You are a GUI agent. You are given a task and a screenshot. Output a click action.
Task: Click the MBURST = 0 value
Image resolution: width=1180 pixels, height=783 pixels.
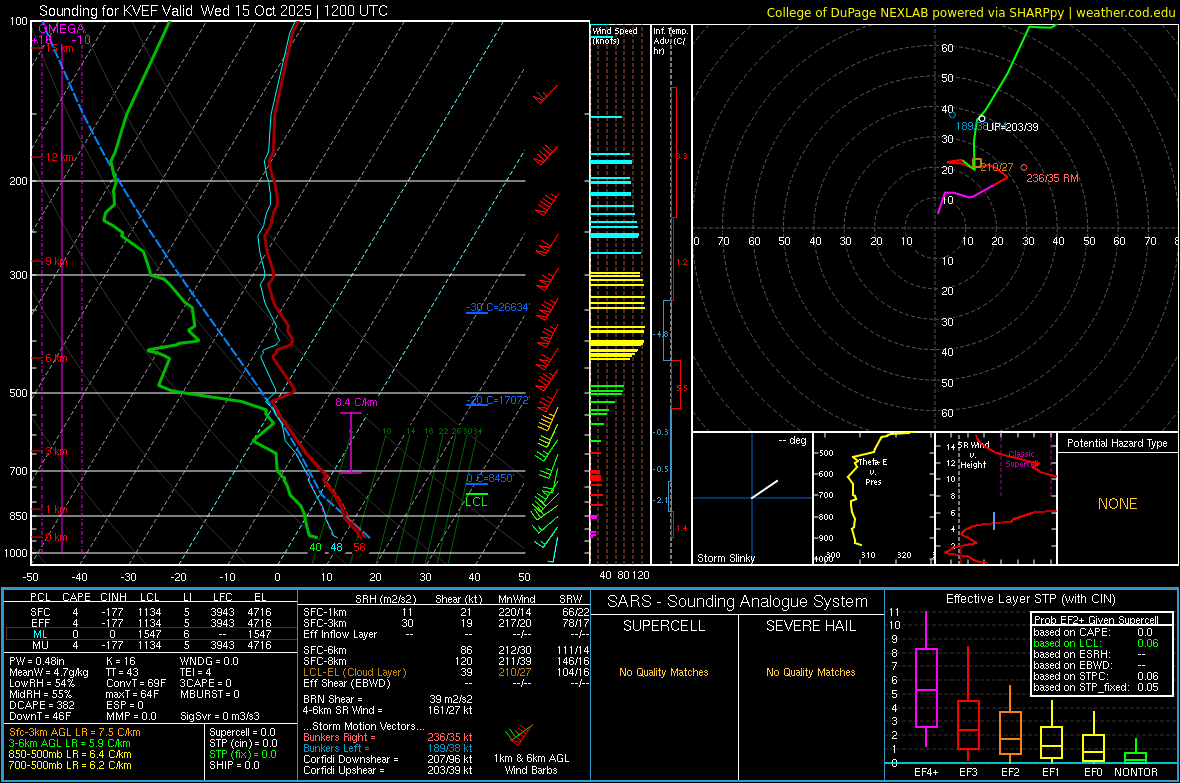[x=210, y=694]
